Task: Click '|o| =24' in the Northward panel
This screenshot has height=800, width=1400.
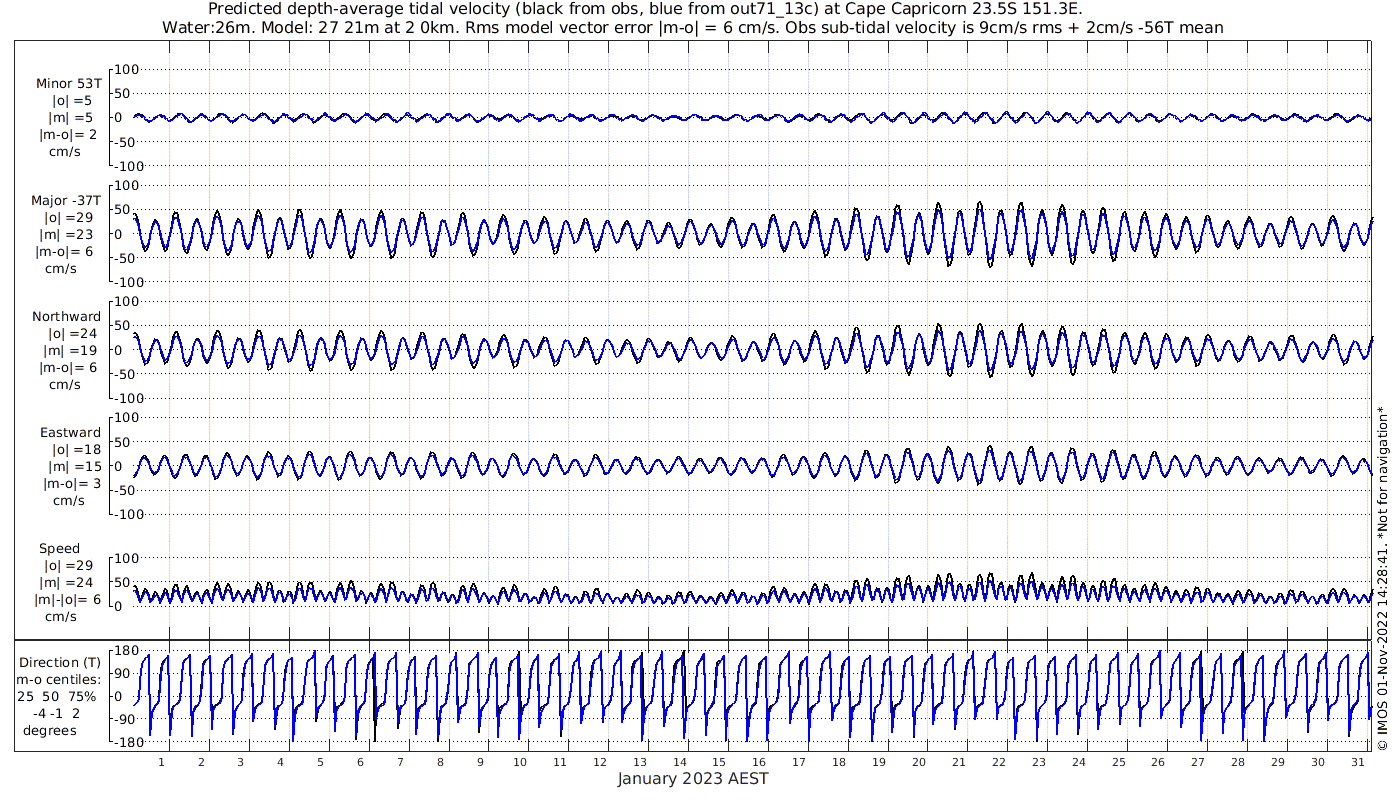Action: 70,333
